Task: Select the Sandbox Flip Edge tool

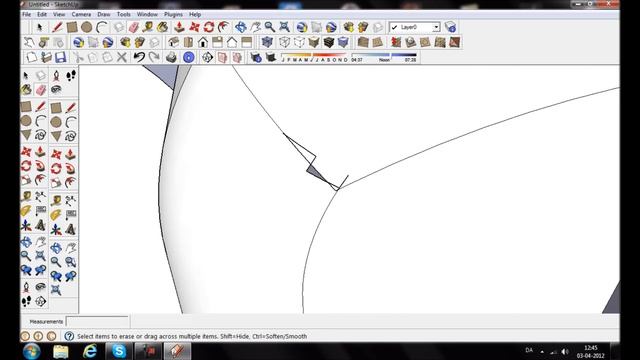Action: pyautogui.click(x=454, y=42)
